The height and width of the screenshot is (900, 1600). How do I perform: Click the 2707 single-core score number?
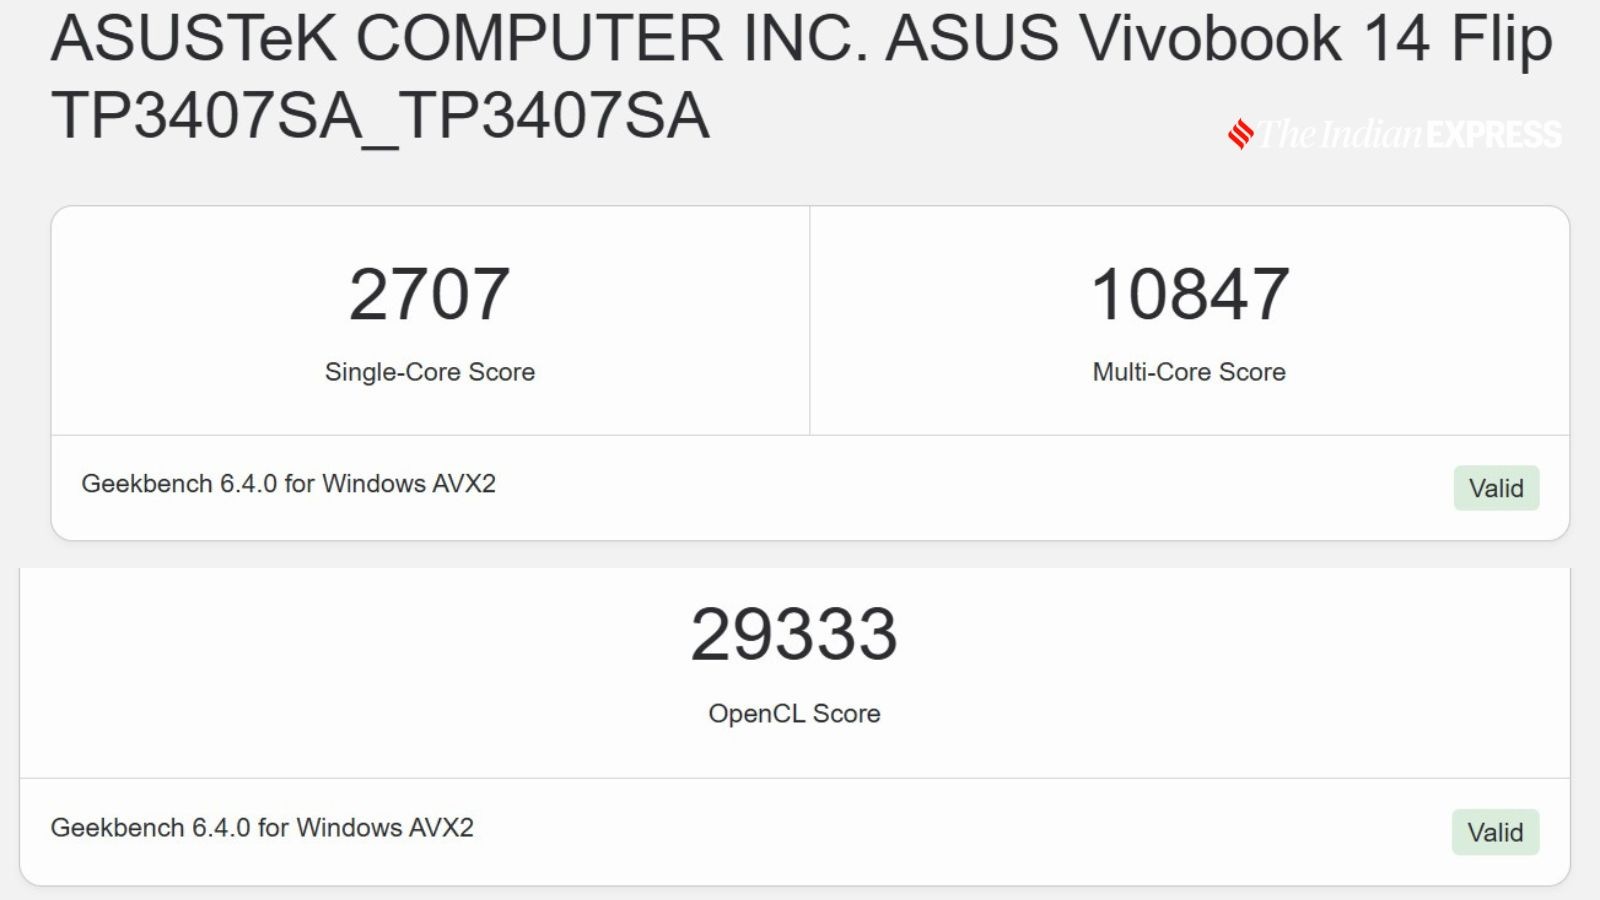pyautogui.click(x=429, y=295)
